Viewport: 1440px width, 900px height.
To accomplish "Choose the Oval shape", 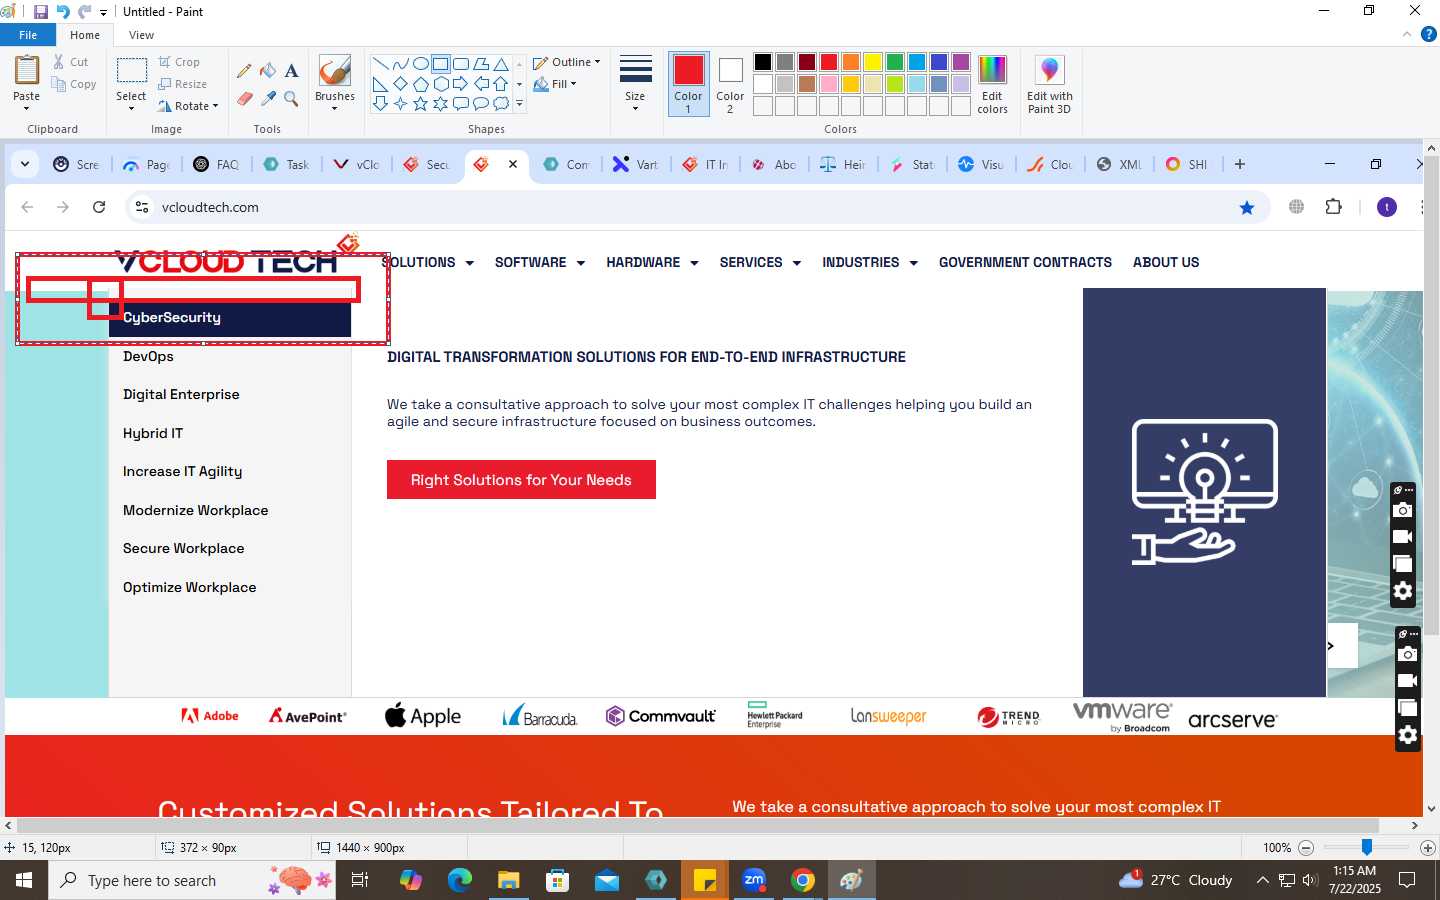I will pyautogui.click(x=420, y=64).
